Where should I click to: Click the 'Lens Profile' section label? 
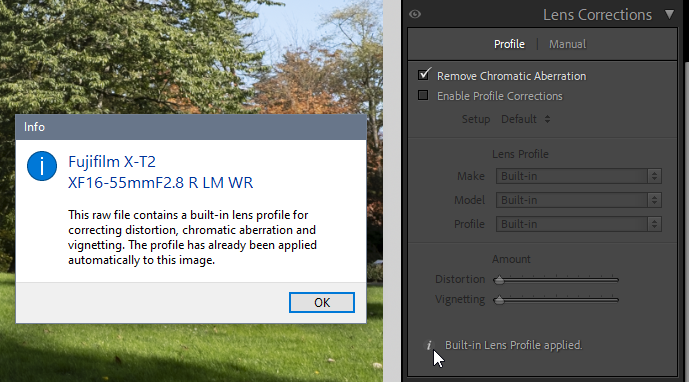tap(520, 154)
